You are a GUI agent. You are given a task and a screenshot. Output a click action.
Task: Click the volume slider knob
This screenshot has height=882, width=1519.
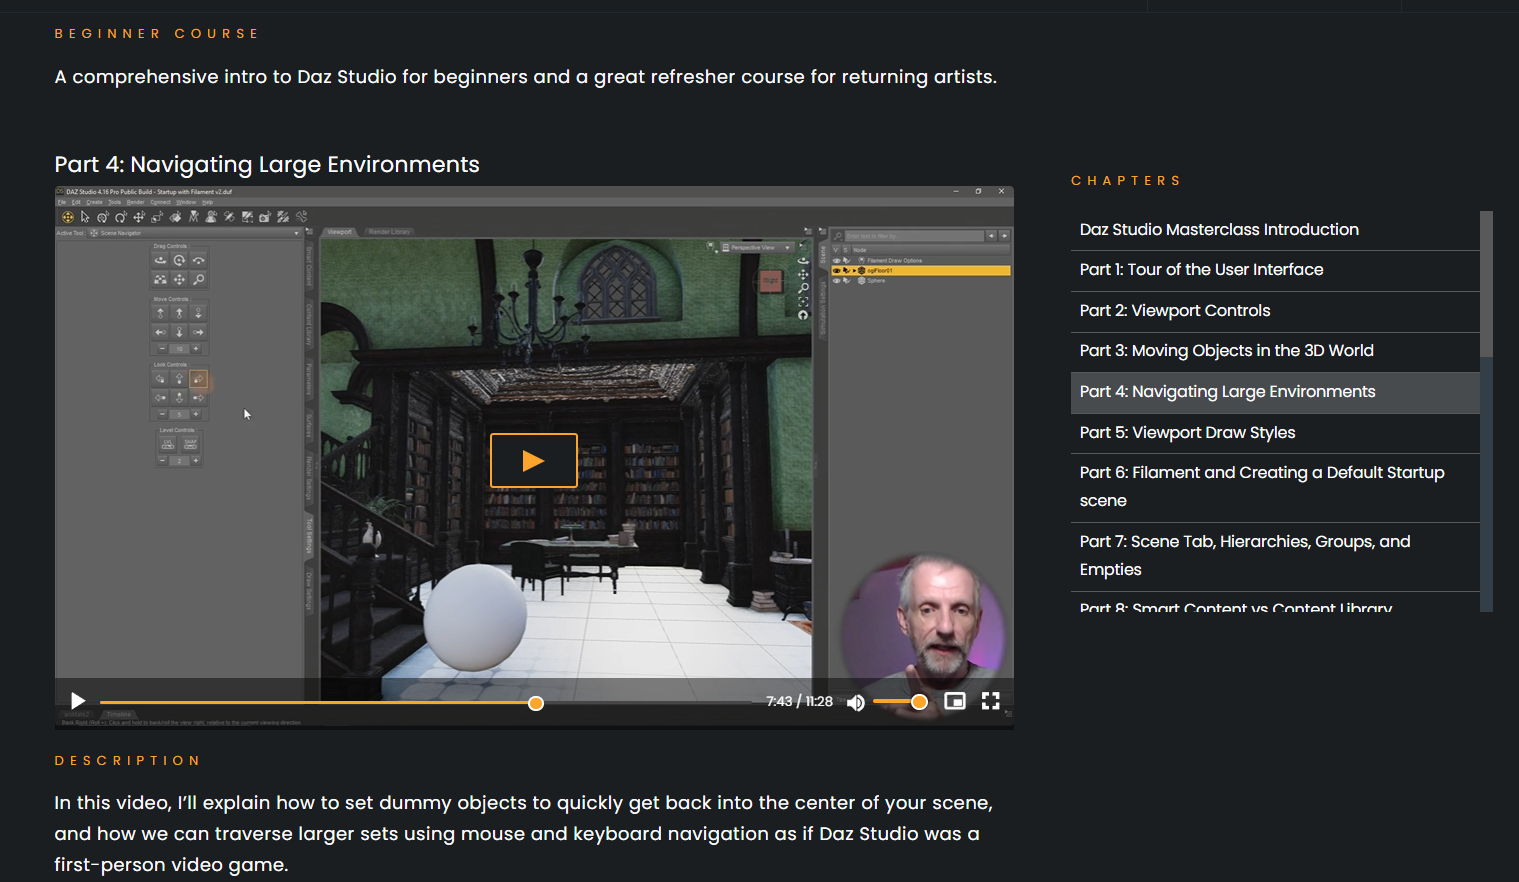pos(919,702)
